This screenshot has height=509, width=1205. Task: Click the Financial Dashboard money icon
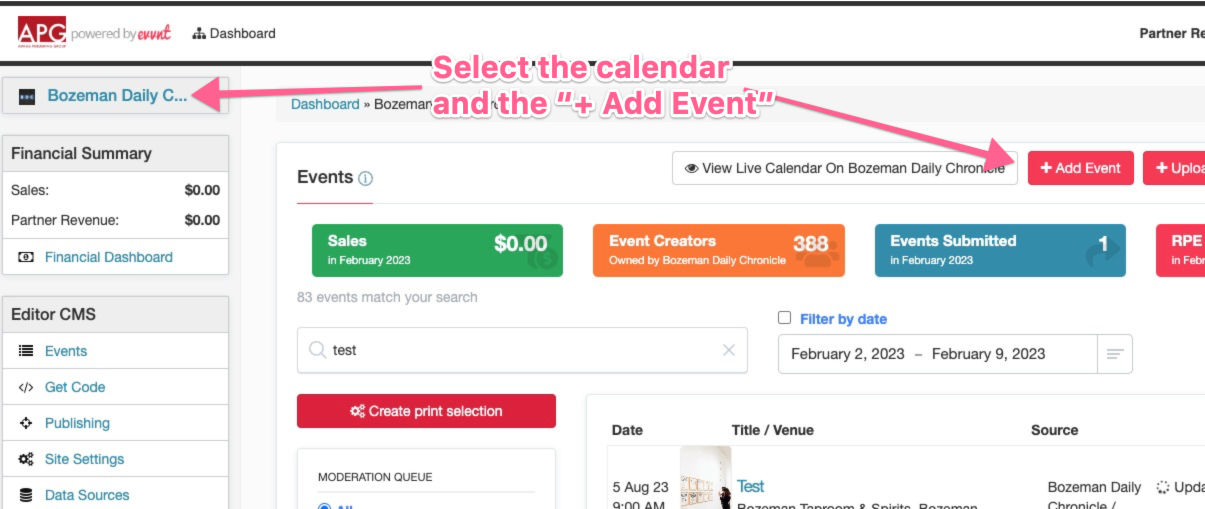pyautogui.click(x=26, y=257)
